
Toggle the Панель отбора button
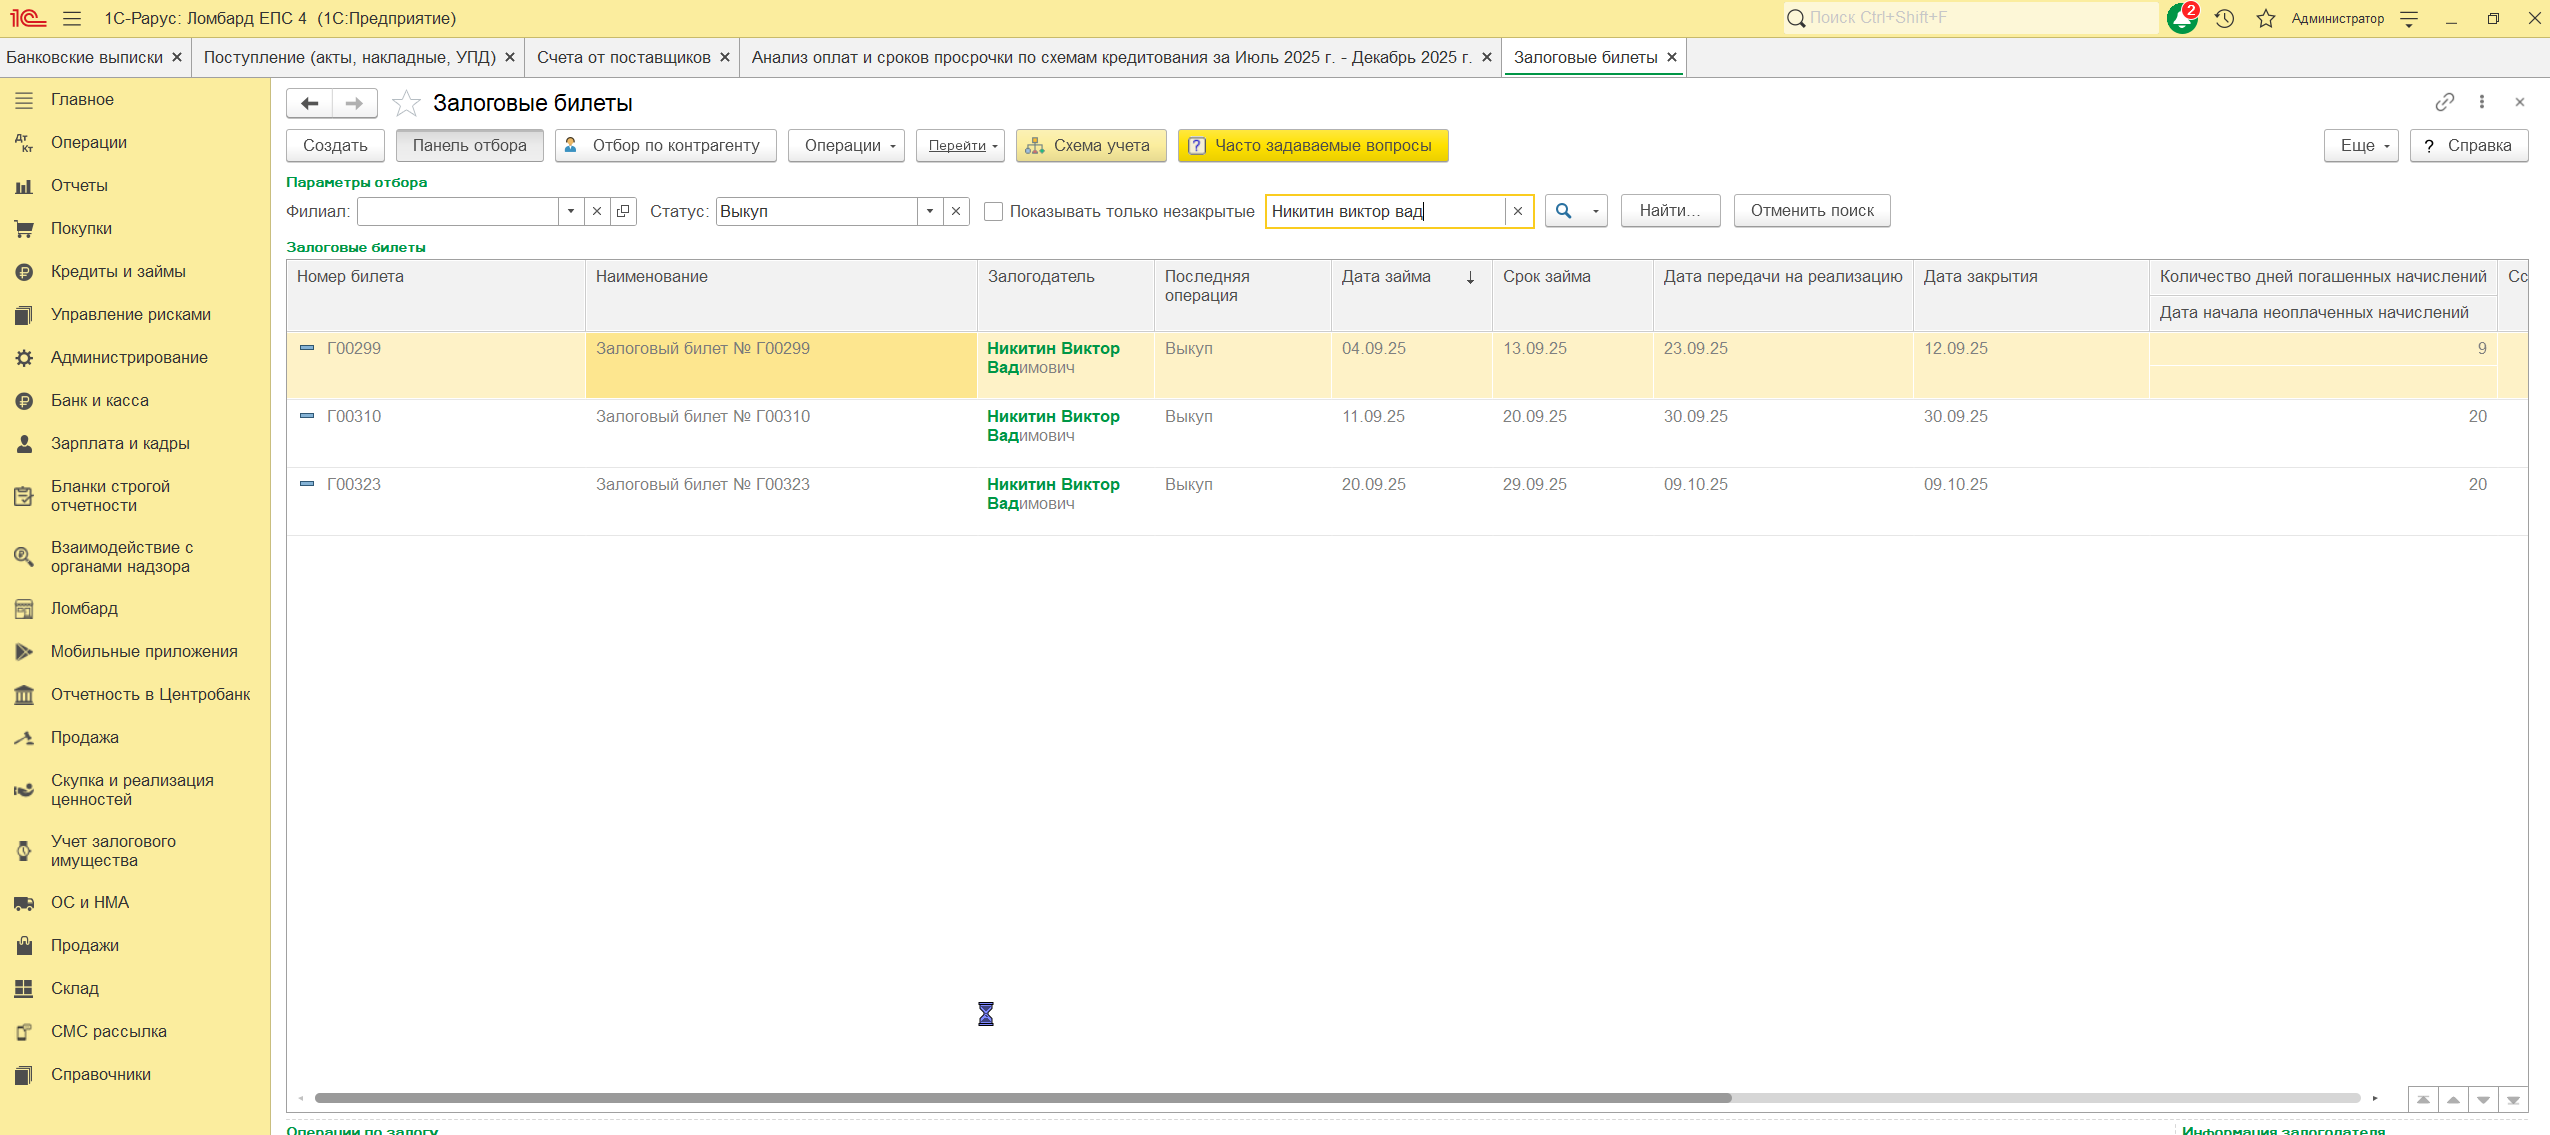(x=469, y=145)
